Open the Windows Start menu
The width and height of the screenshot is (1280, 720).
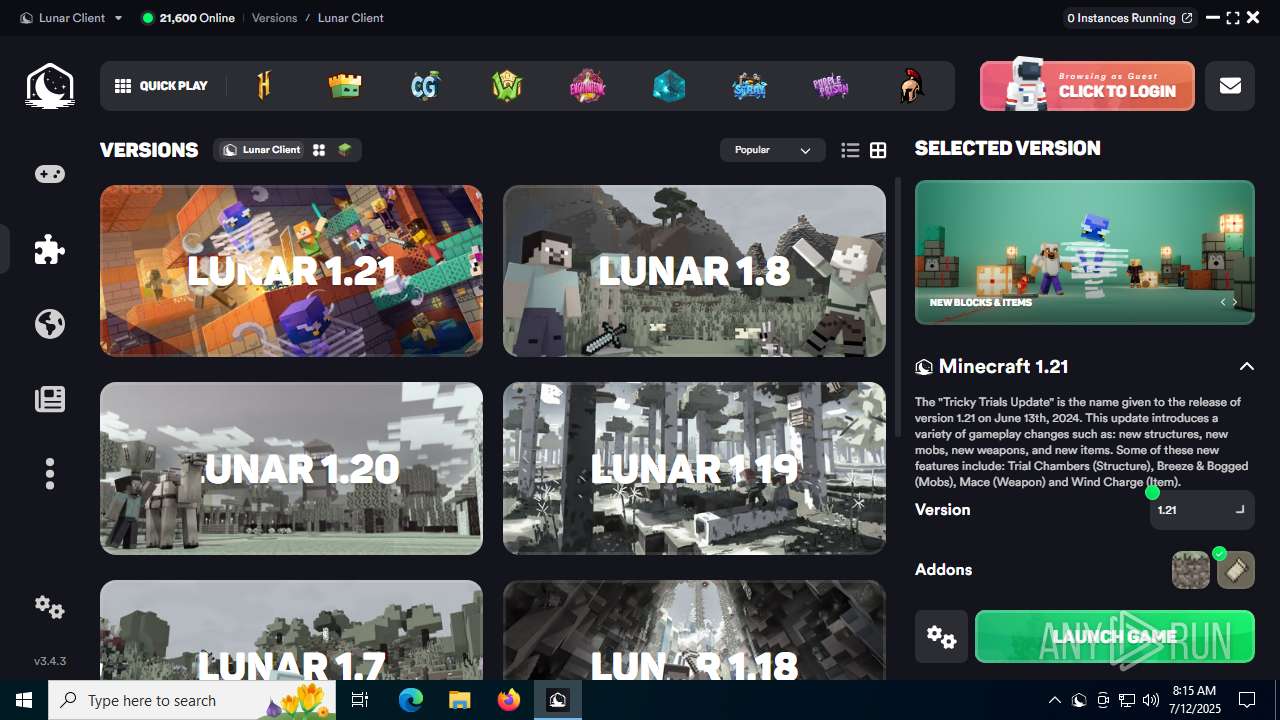24,700
